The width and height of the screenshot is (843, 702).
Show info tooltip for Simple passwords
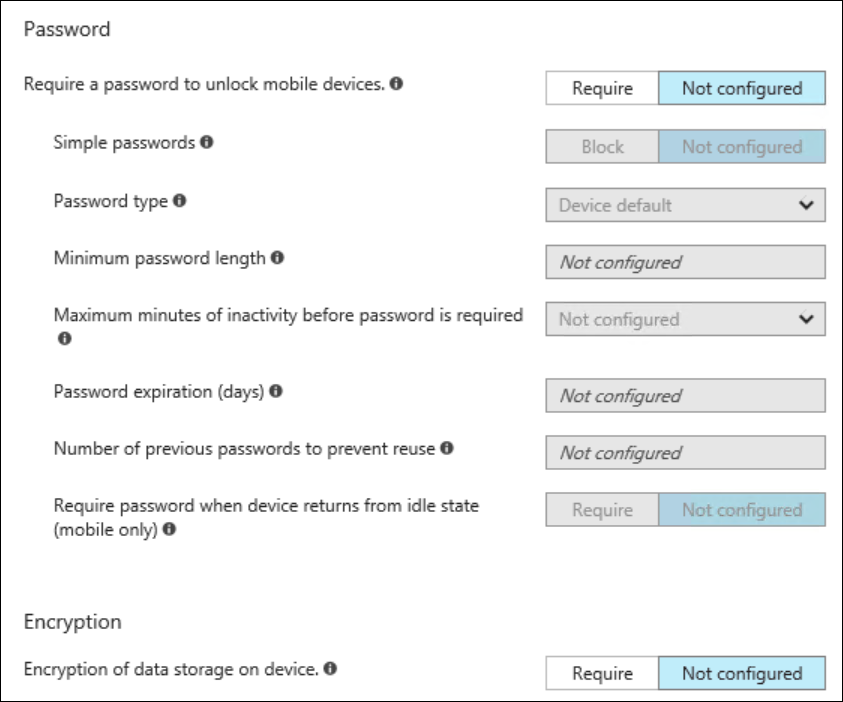pyautogui.click(x=207, y=142)
